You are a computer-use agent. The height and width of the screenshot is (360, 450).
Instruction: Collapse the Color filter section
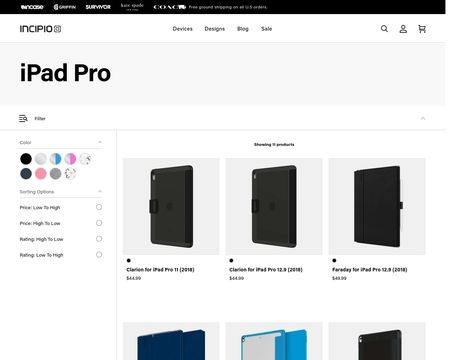100,142
